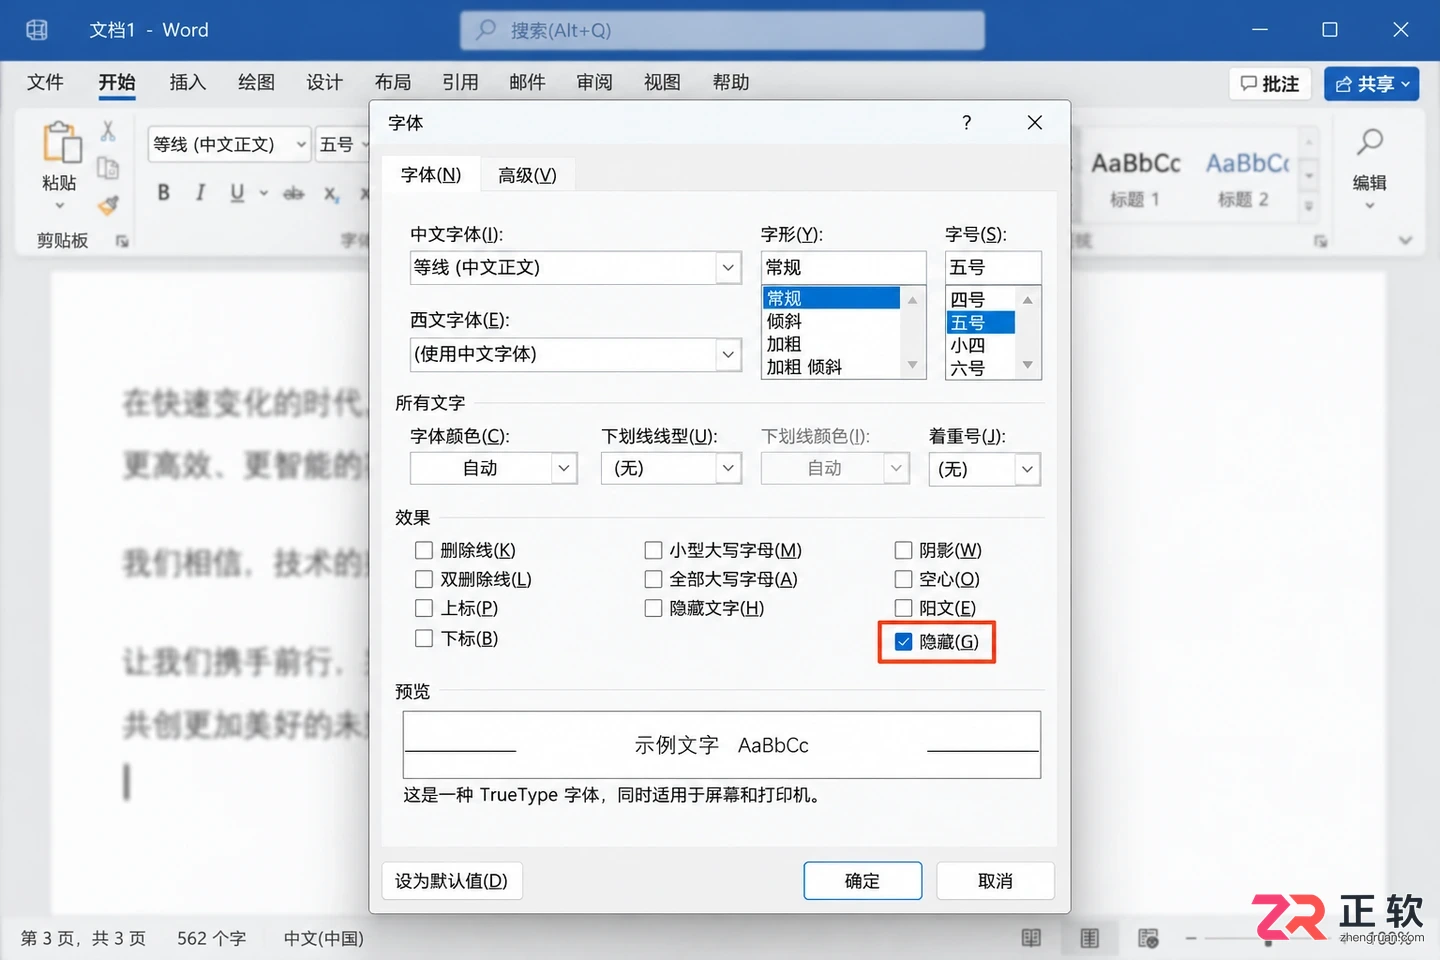Switch to read mode view in status bar
Screen dimensions: 1440x960
coord(1031,938)
